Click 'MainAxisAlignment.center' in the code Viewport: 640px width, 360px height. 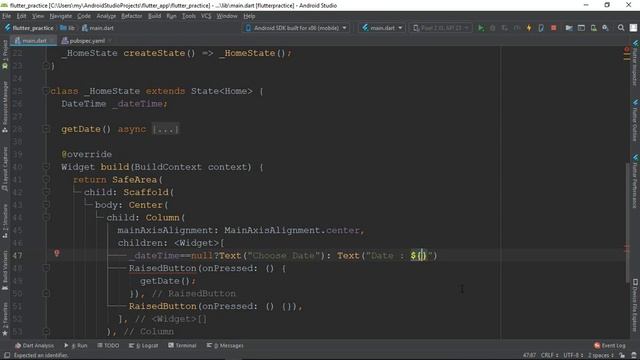[291, 230]
